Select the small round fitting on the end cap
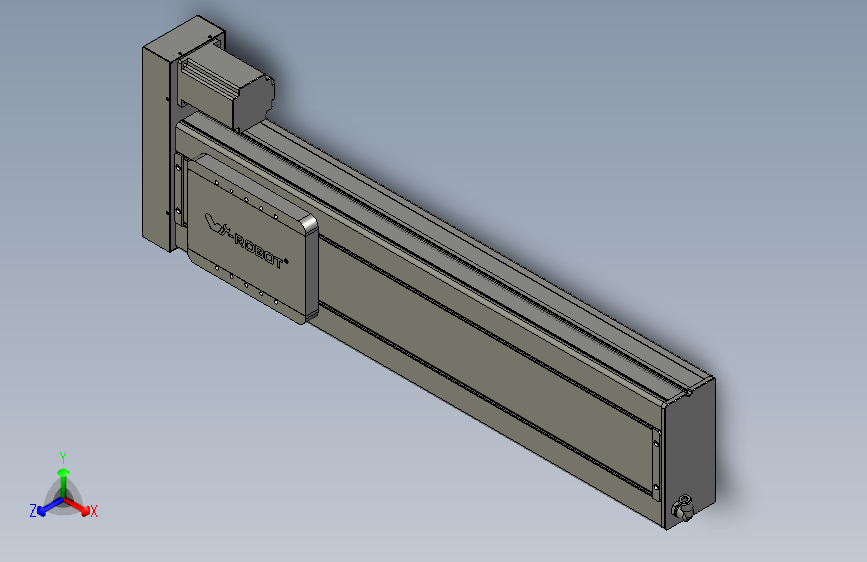 point(683,508)
